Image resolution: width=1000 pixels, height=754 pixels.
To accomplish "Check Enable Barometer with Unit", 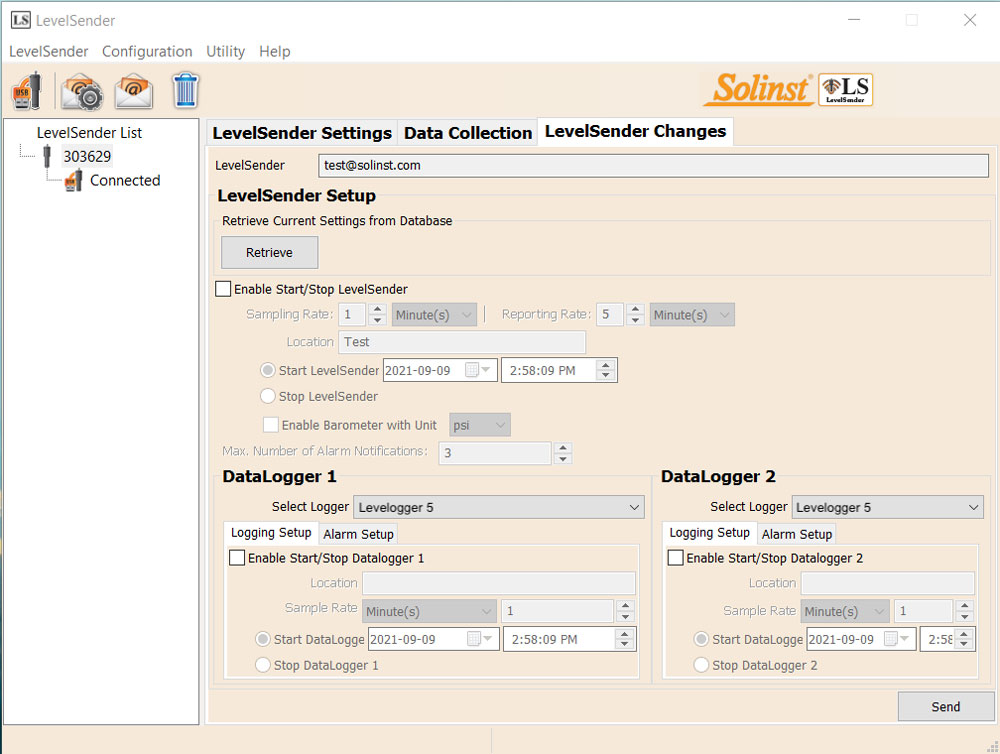I will [x=271, y=424].
